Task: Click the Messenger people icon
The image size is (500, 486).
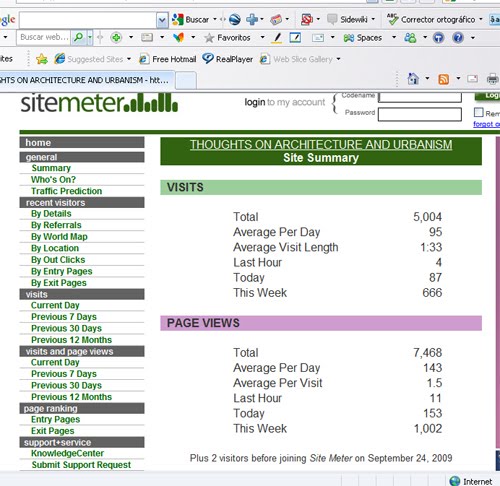Action: coord(410,38)
